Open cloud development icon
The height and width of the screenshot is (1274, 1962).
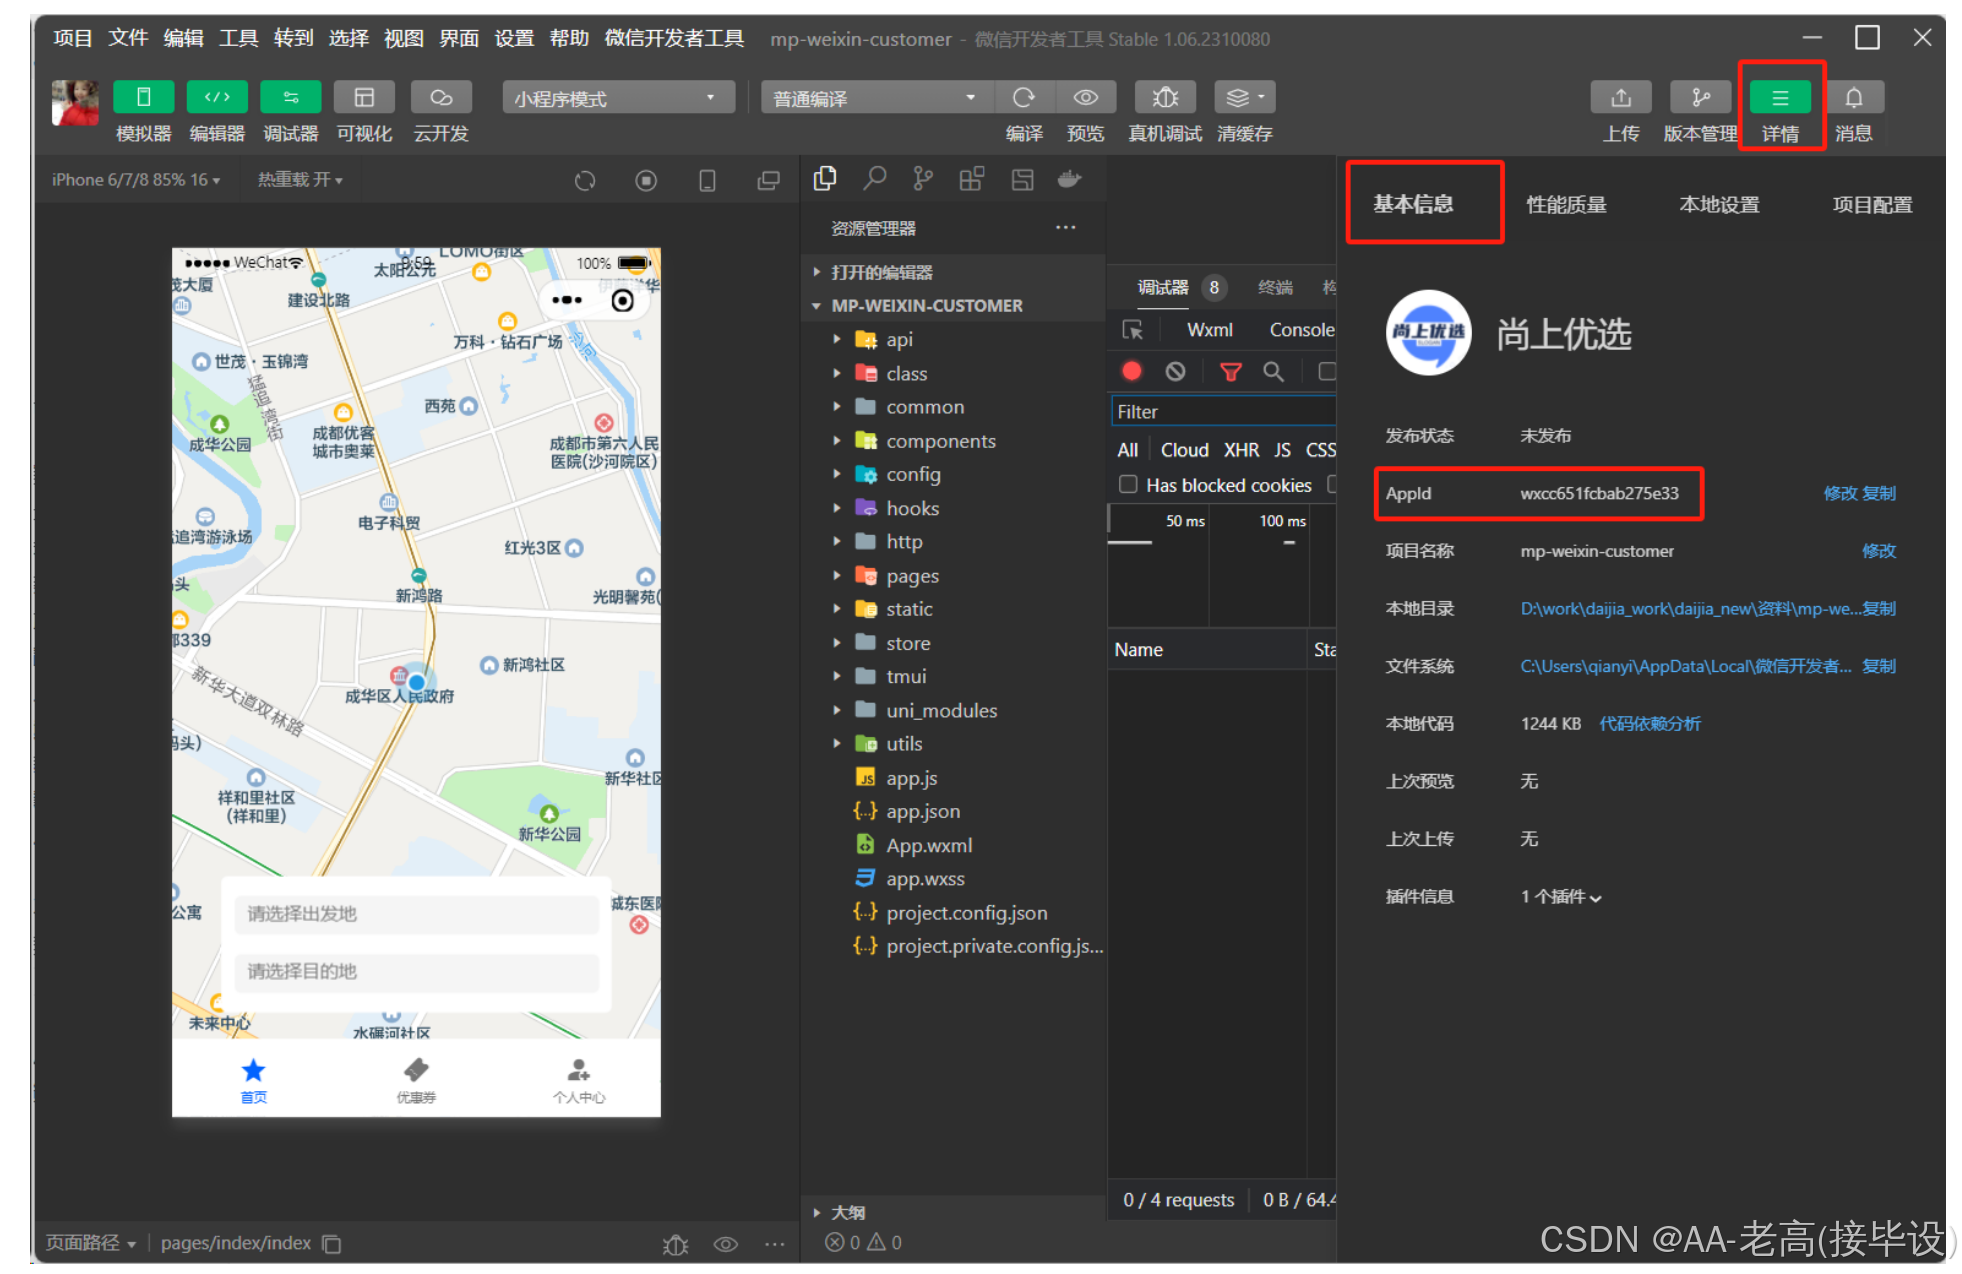point(441,98)
